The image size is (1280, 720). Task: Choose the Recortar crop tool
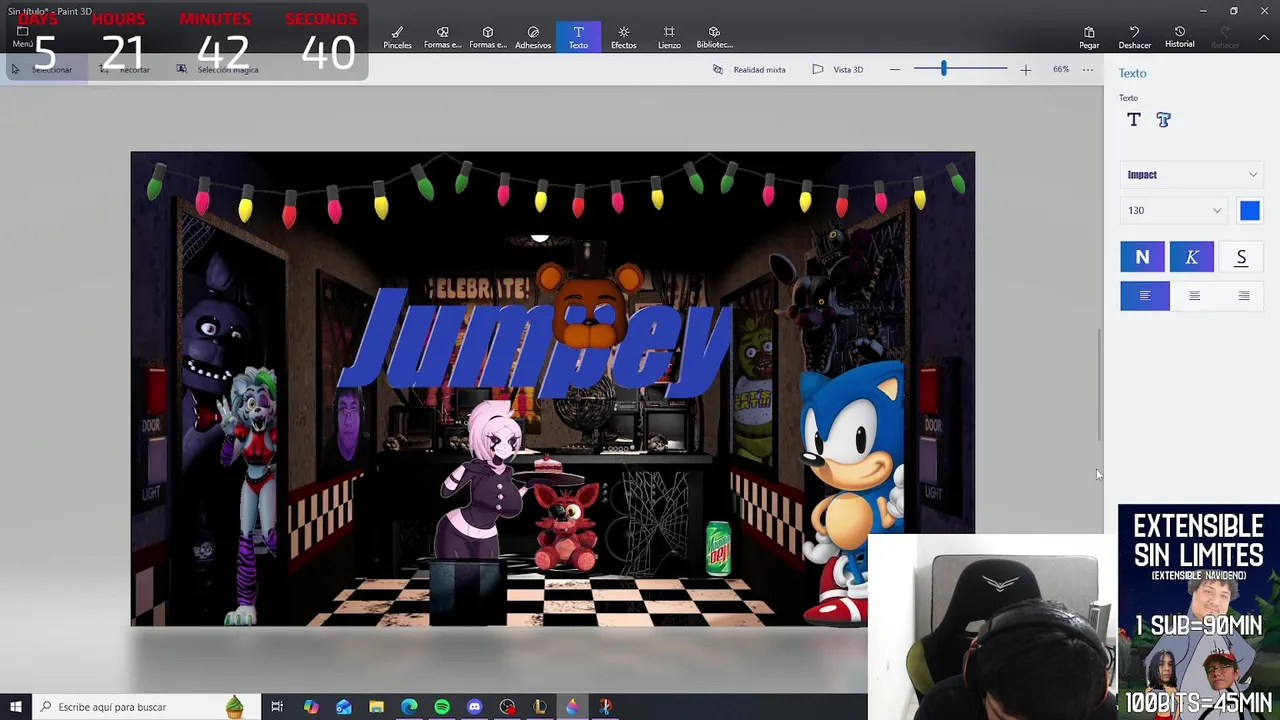pyautogui.click(x=125, y=69)
